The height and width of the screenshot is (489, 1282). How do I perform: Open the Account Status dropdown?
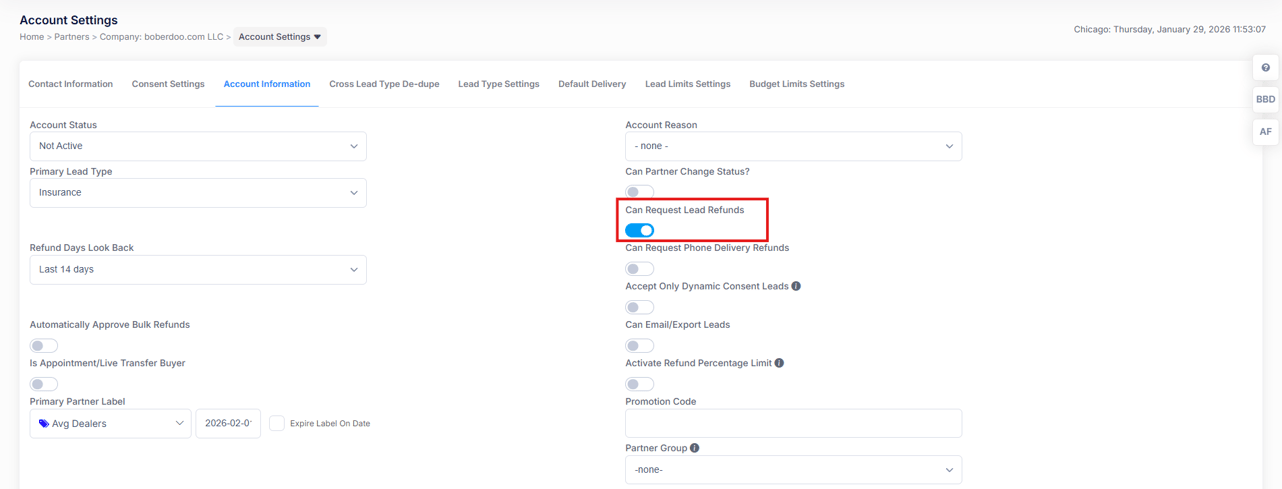(198, 146)
